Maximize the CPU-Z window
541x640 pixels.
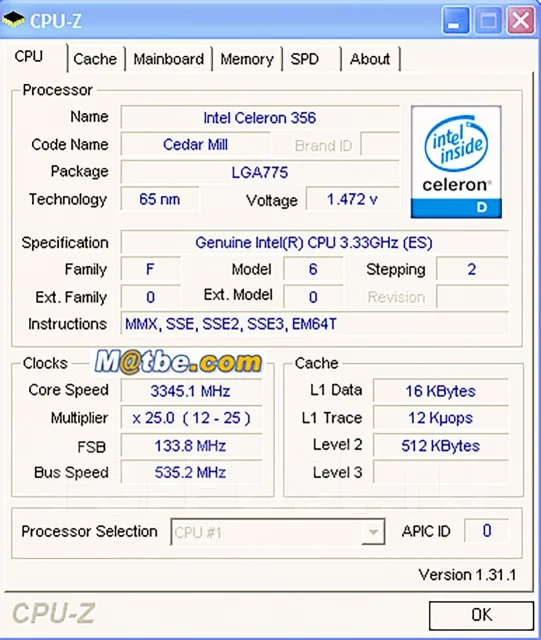[488, 20]
